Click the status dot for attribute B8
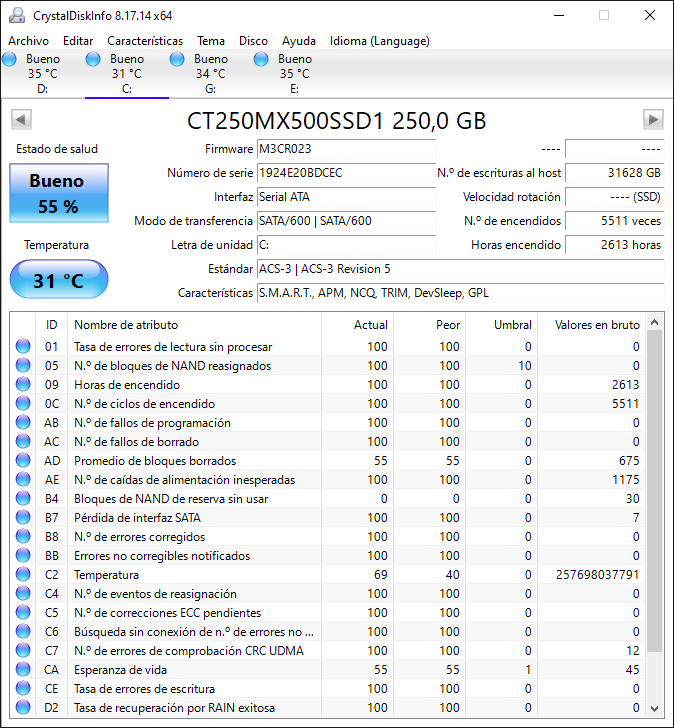This screenshot has height=728, width=674. (x=23, y=537)
